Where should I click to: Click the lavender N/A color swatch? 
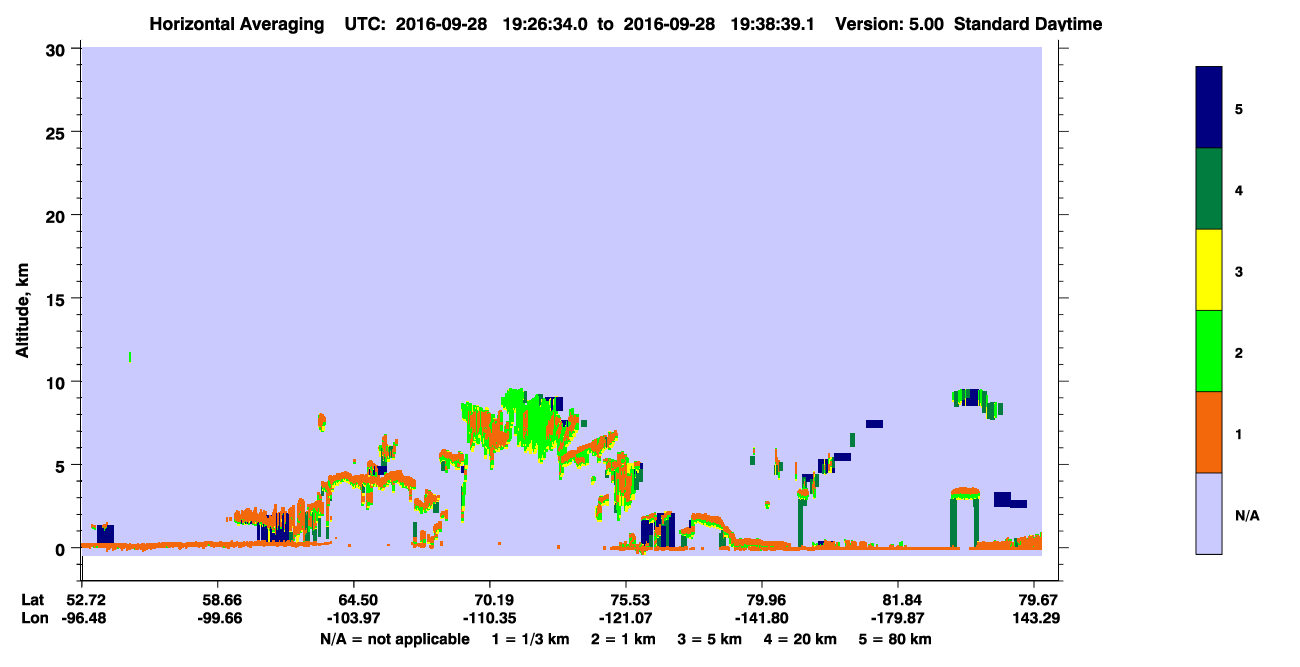[1209, 513]
